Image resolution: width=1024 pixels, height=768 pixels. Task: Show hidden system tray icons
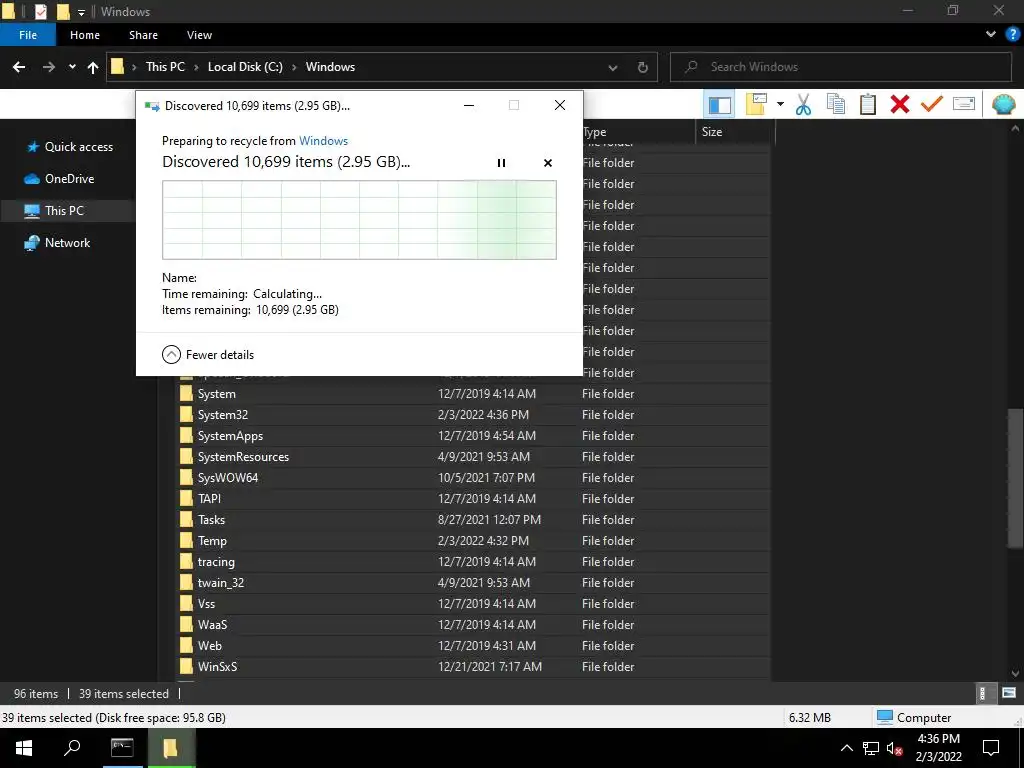tap(846, 748)
